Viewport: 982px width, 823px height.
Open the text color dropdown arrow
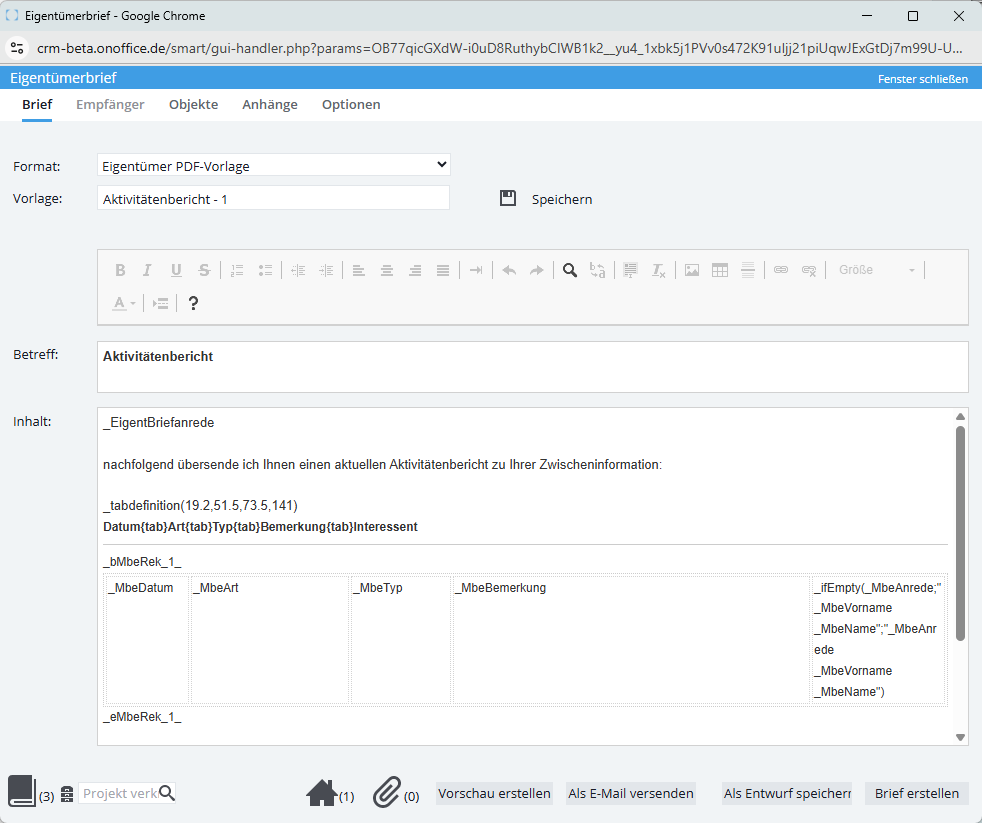click(133, 304)
